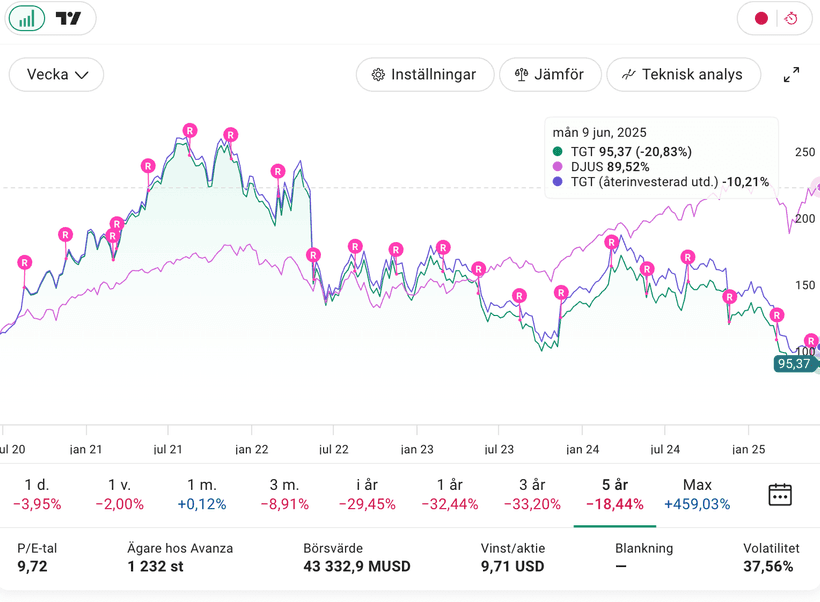Expand the chart to fullscreen

coord(791,75)
